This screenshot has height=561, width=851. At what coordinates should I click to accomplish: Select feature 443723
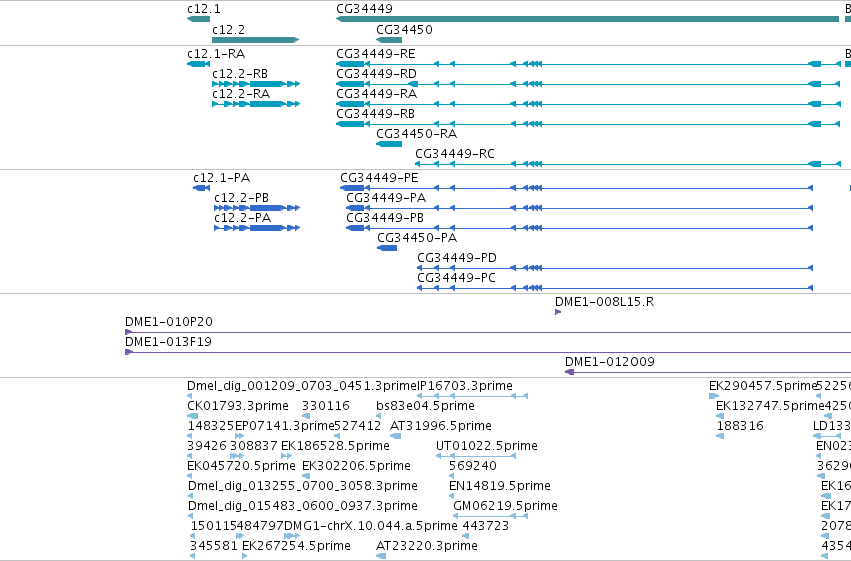[x=465, y=536]
